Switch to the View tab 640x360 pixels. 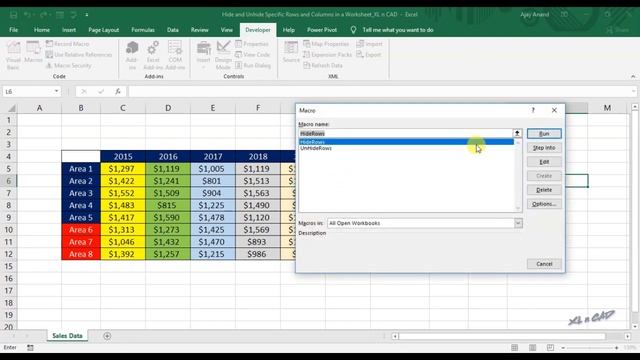(227, 30)
